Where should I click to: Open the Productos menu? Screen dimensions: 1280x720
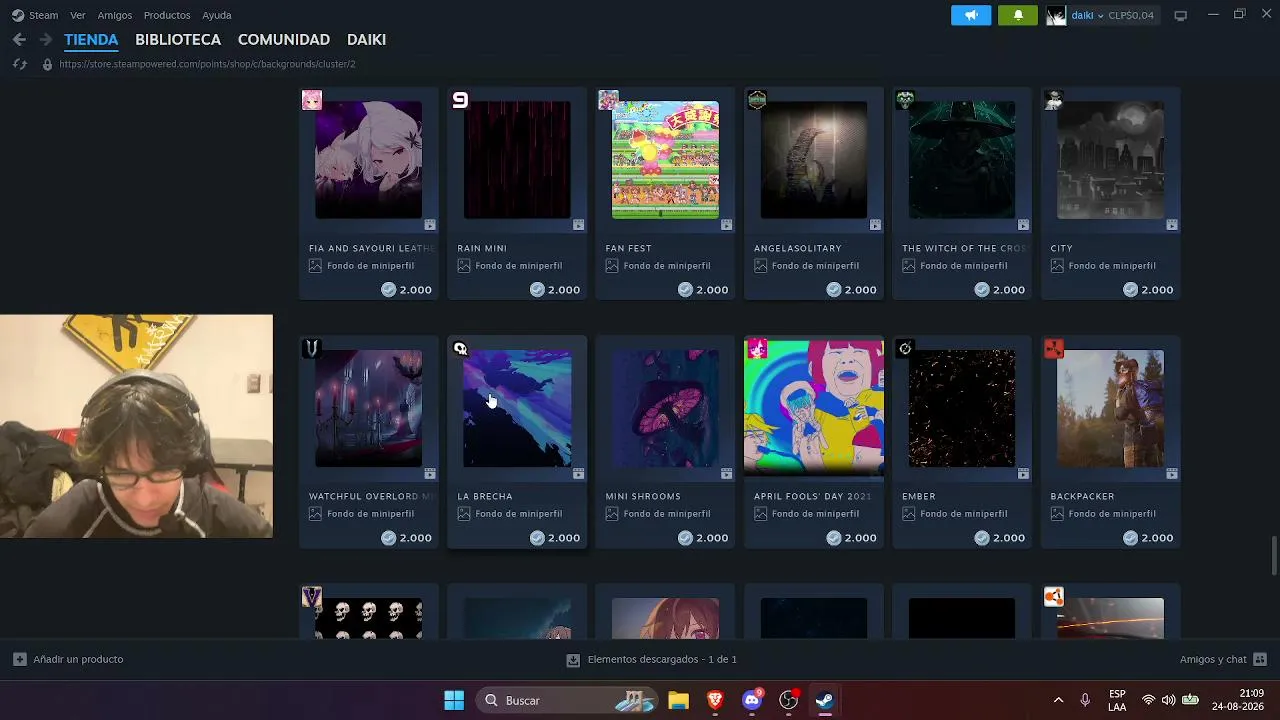coord(167,15)
